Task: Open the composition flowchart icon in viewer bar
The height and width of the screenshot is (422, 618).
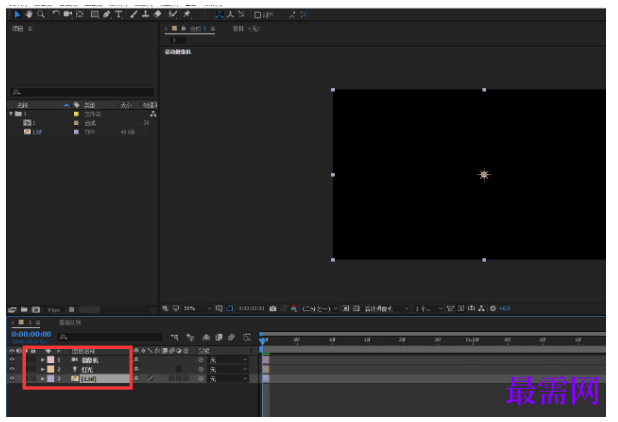Action: tap(481, 309)
